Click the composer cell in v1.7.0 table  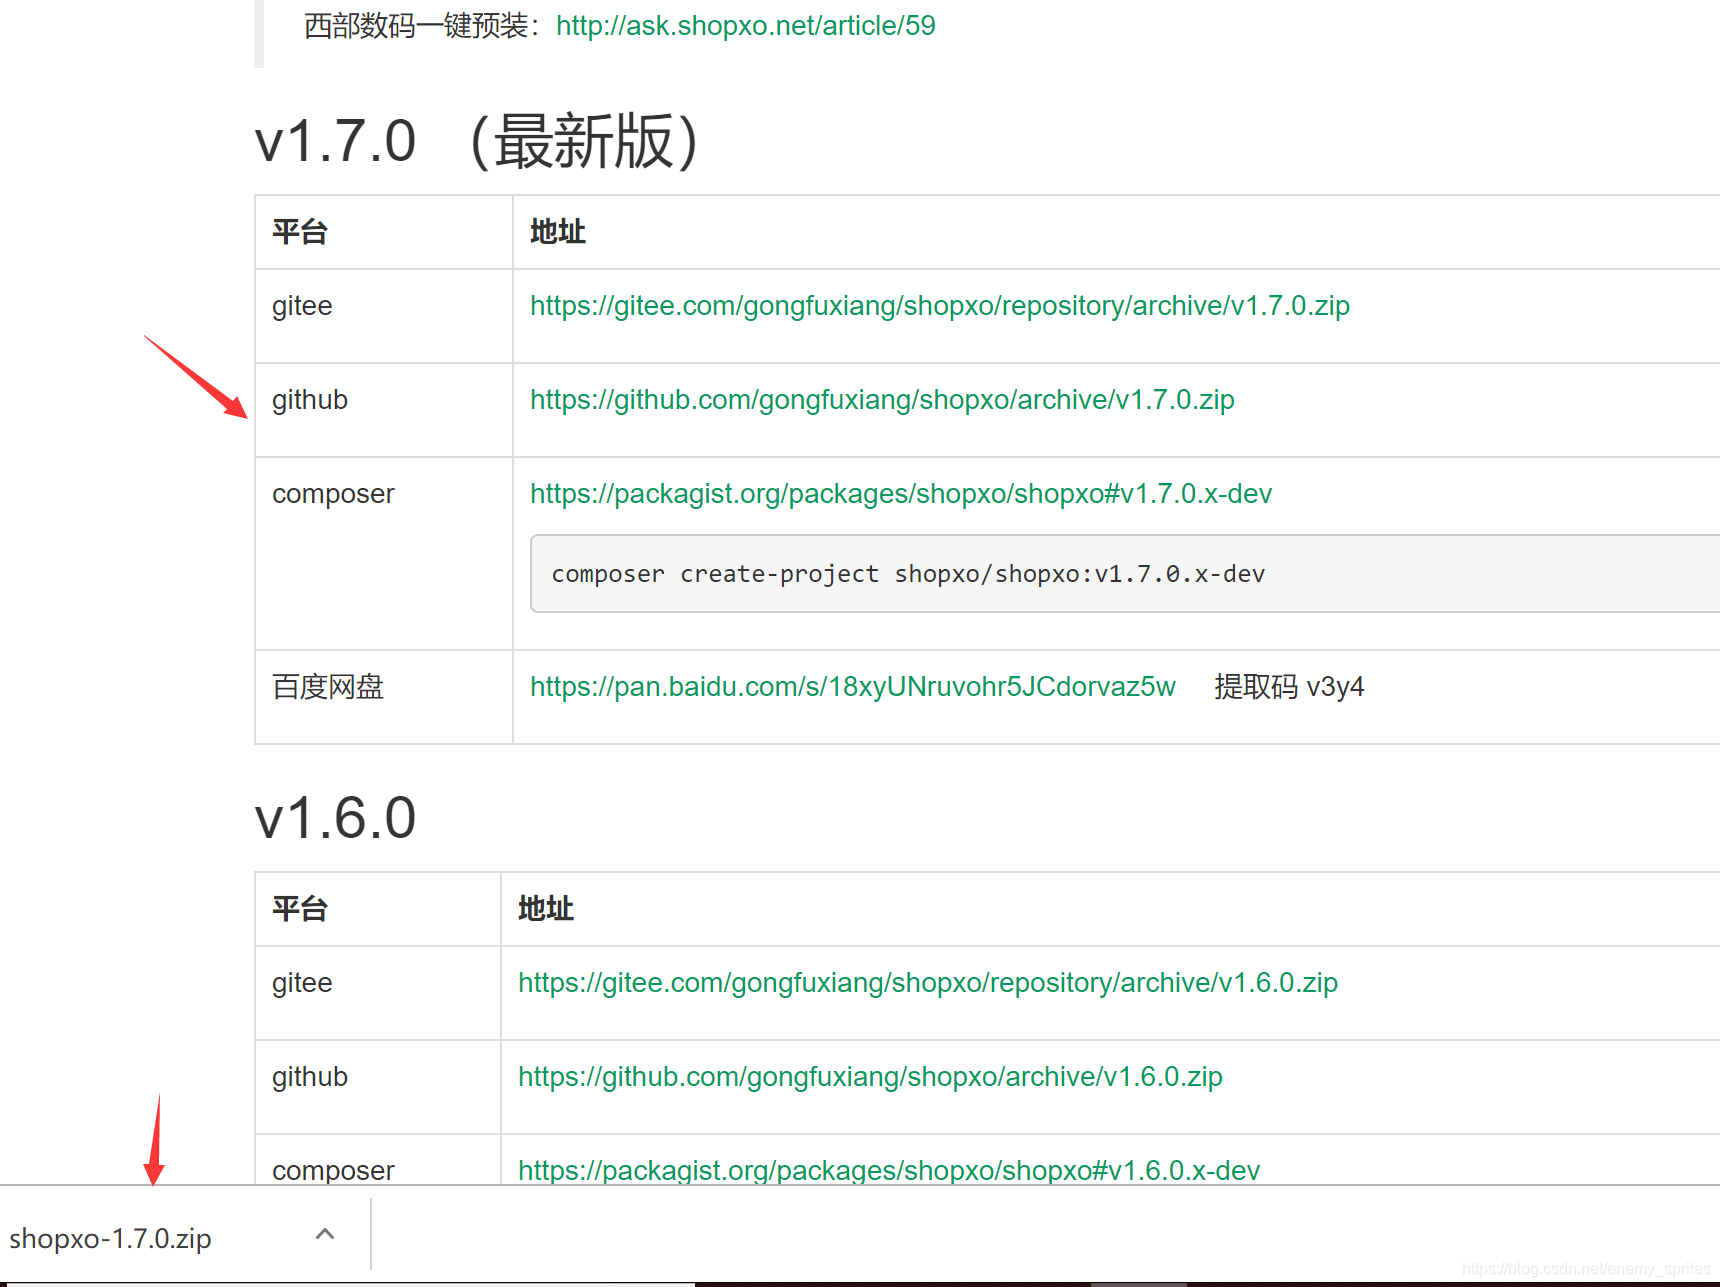(384, 554)
